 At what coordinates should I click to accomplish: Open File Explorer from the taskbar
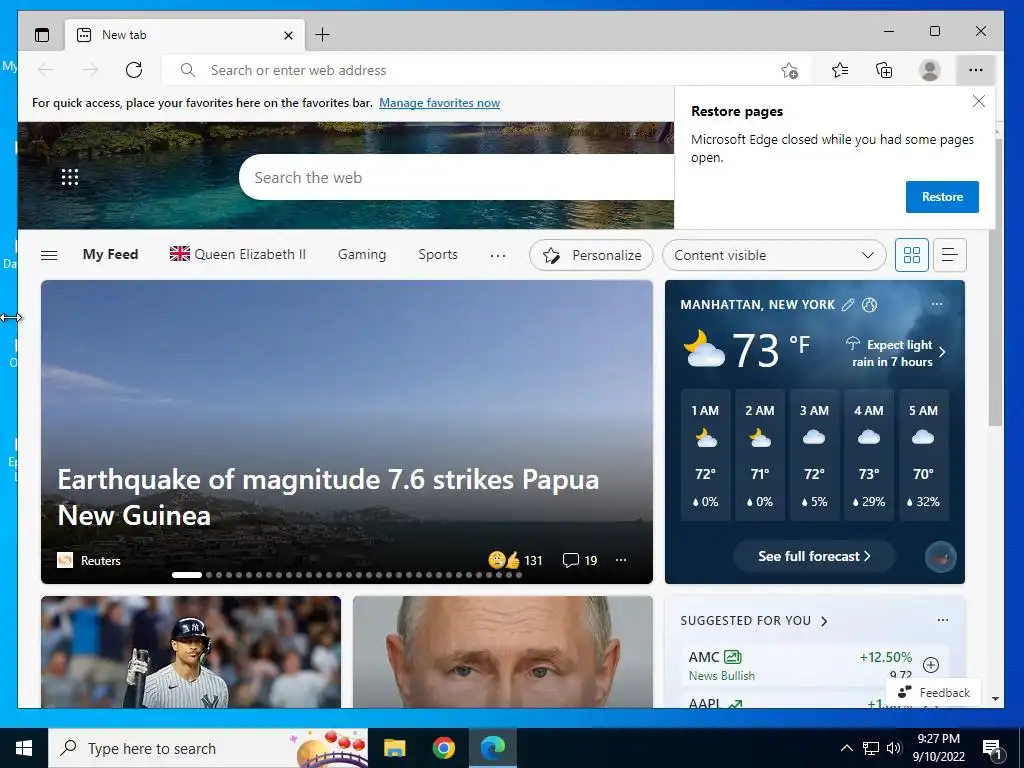(394, 748)
